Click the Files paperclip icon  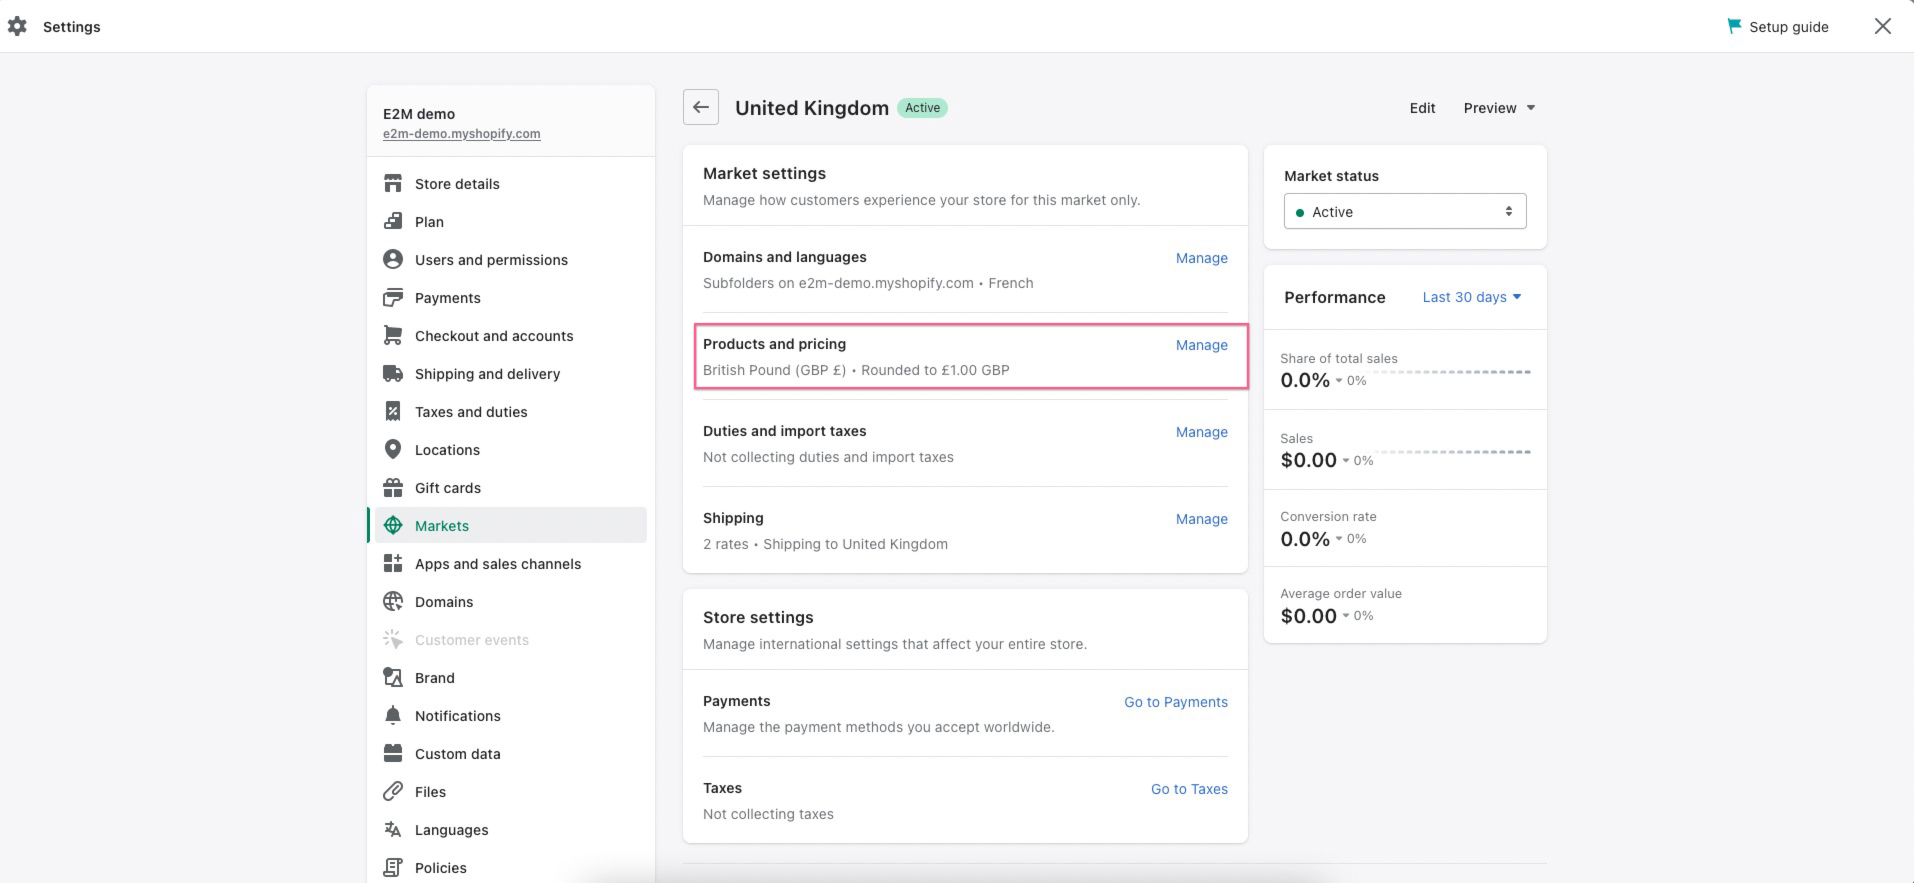tap(393, 792)
